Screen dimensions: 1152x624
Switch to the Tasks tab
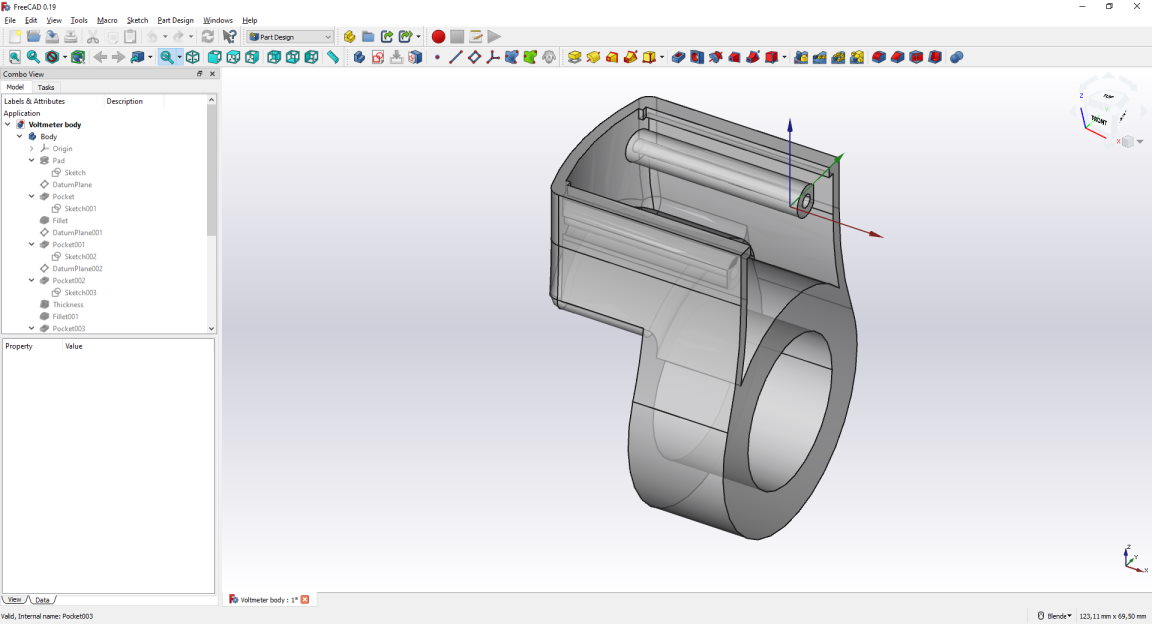(46, 87)
